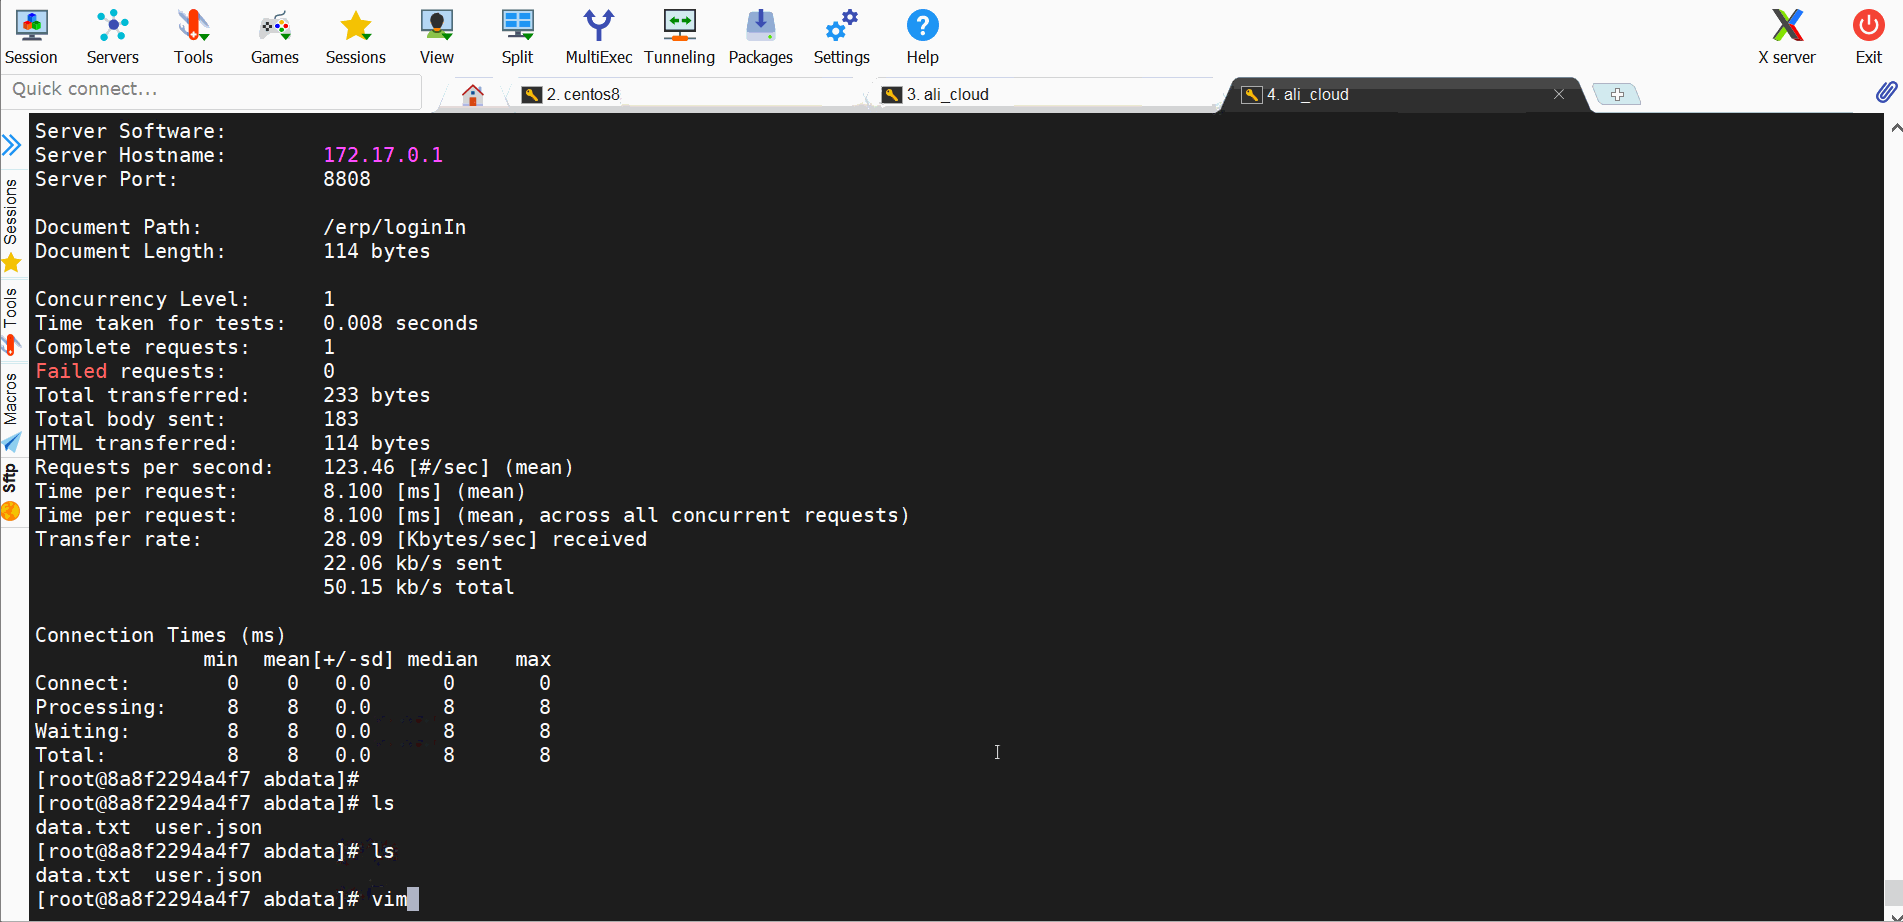This screenshot has width=1903, height=922.
Task: Close the 4. ali_cloud tab
Action: (1559, 94)
